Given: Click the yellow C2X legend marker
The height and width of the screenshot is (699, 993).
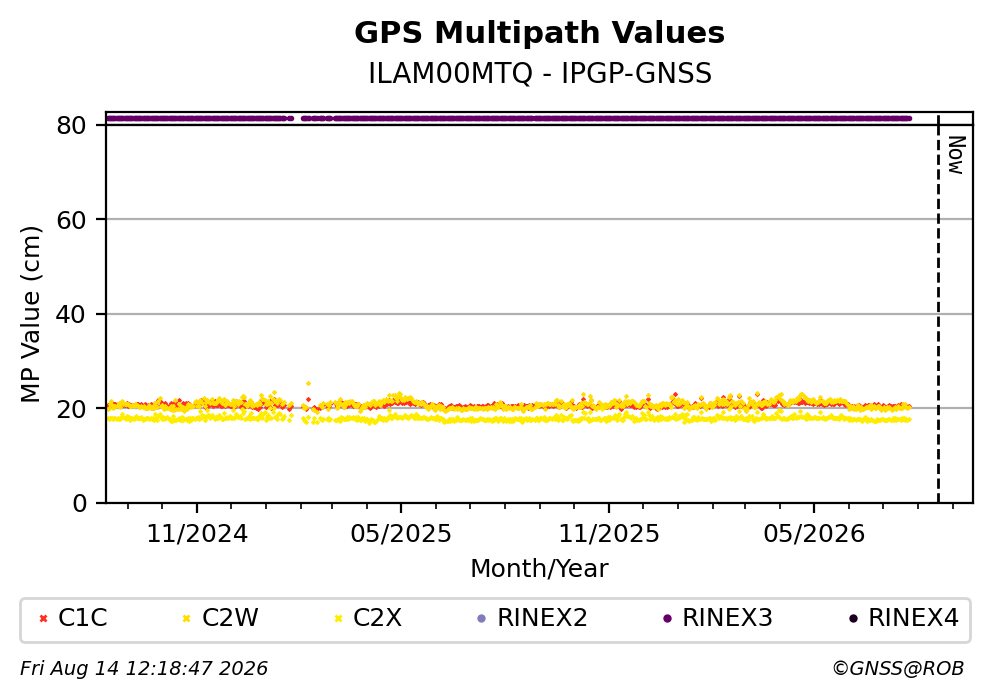Looking at the screenshot, I should (338, 619).
